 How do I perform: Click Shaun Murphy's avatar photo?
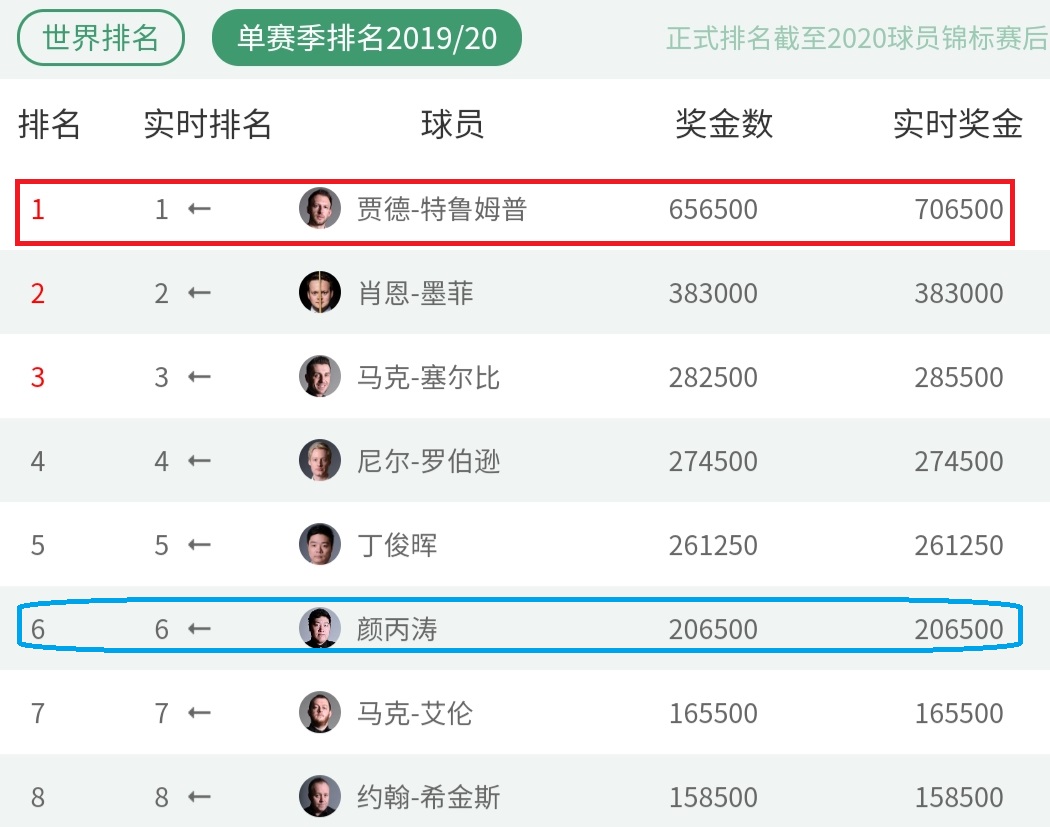[x=319, y=294]
